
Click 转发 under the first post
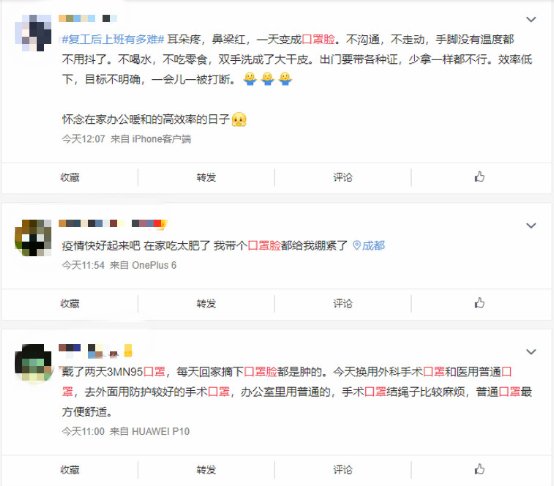coord(206,177)
